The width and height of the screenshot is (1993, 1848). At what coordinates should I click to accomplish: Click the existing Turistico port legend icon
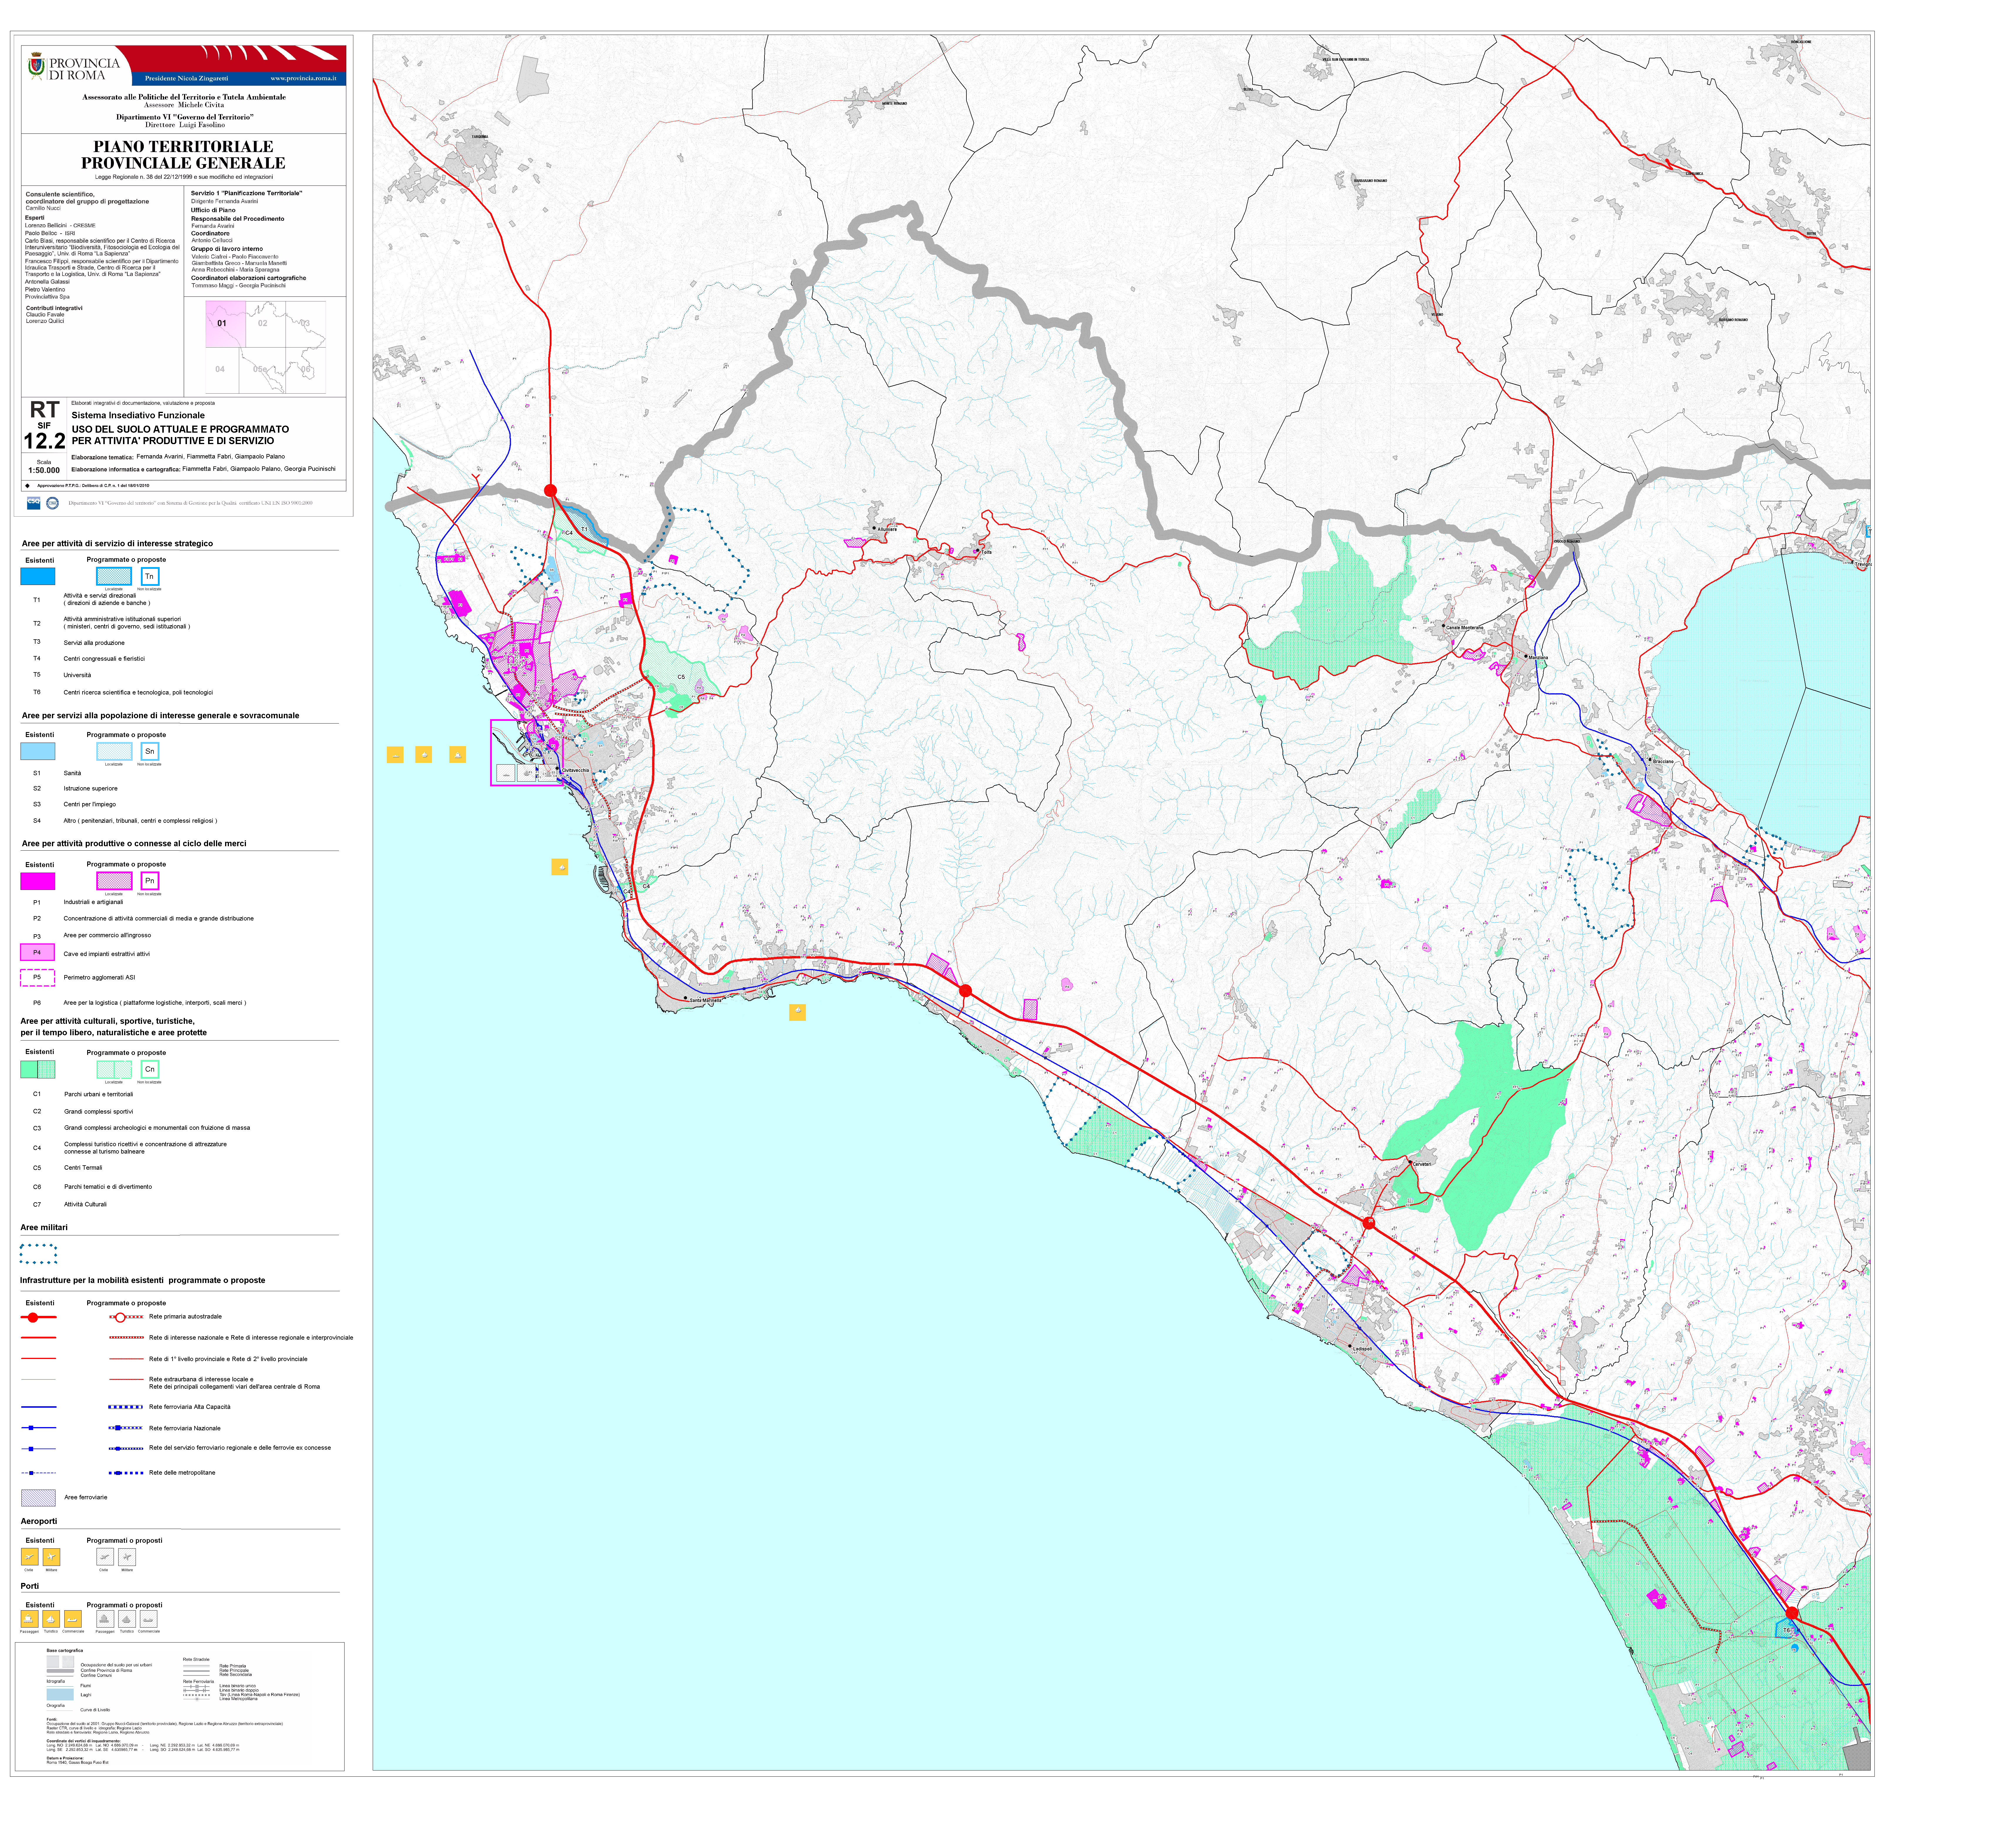click(51, 1619)
